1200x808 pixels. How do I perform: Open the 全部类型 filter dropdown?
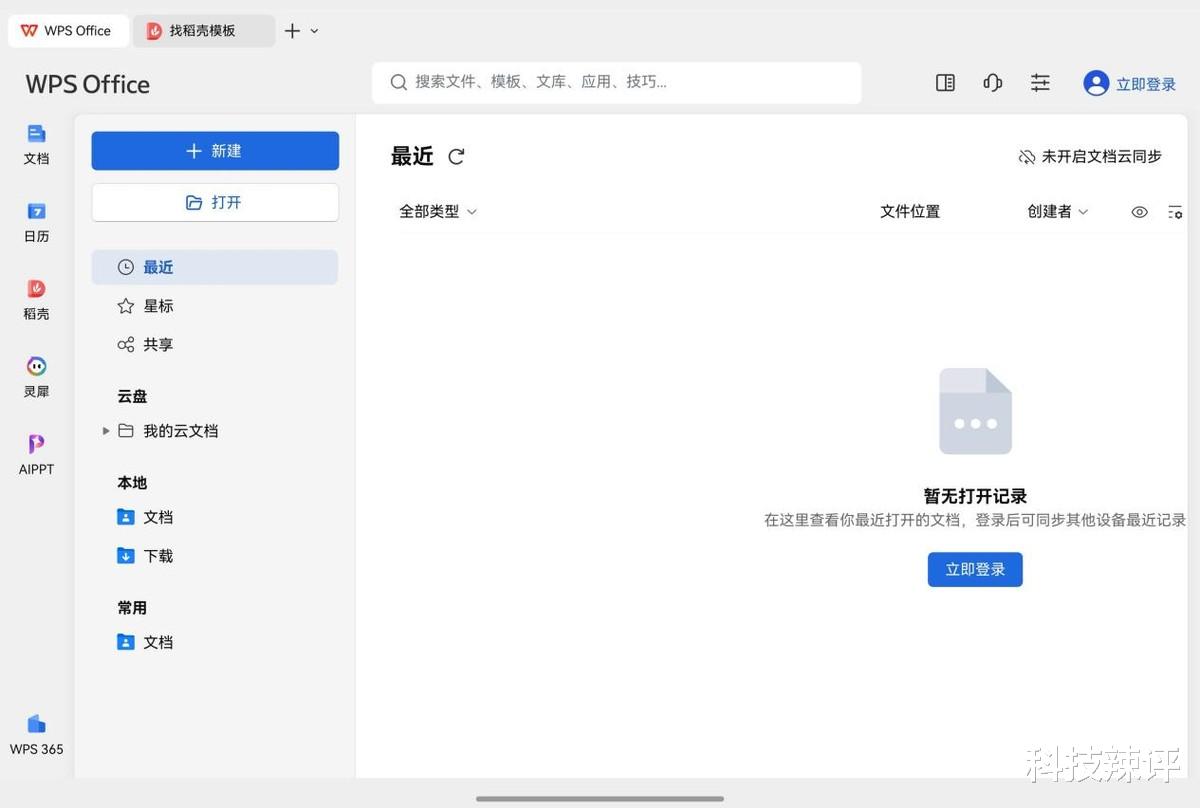coord(438,212)
